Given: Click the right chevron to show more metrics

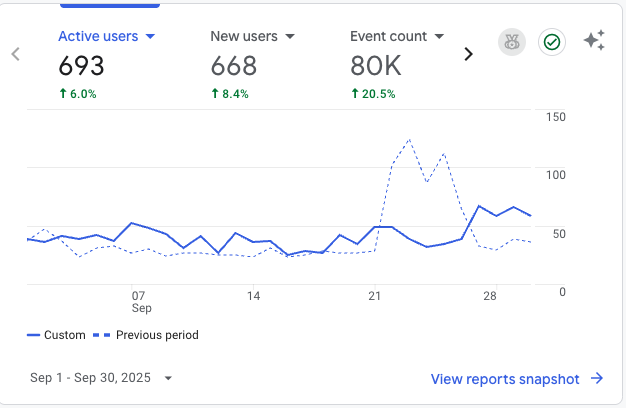Looking at the screenshot, I should point(468,54).
